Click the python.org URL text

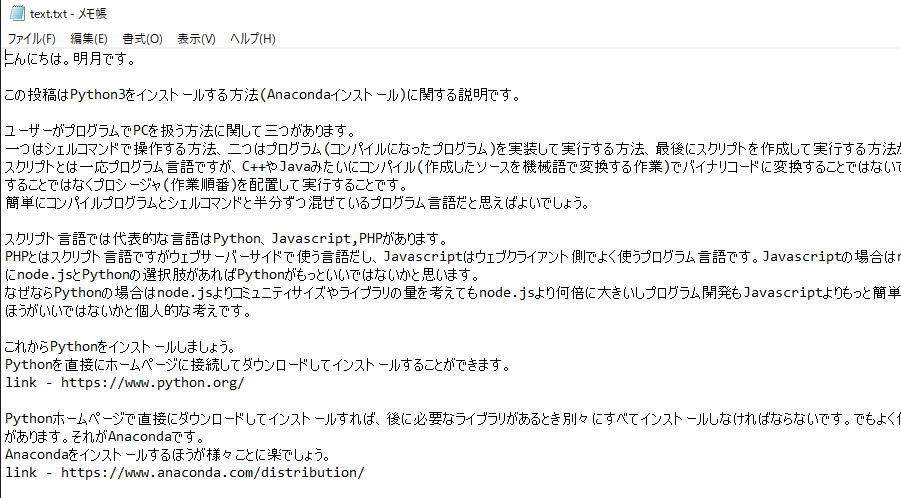153,383
